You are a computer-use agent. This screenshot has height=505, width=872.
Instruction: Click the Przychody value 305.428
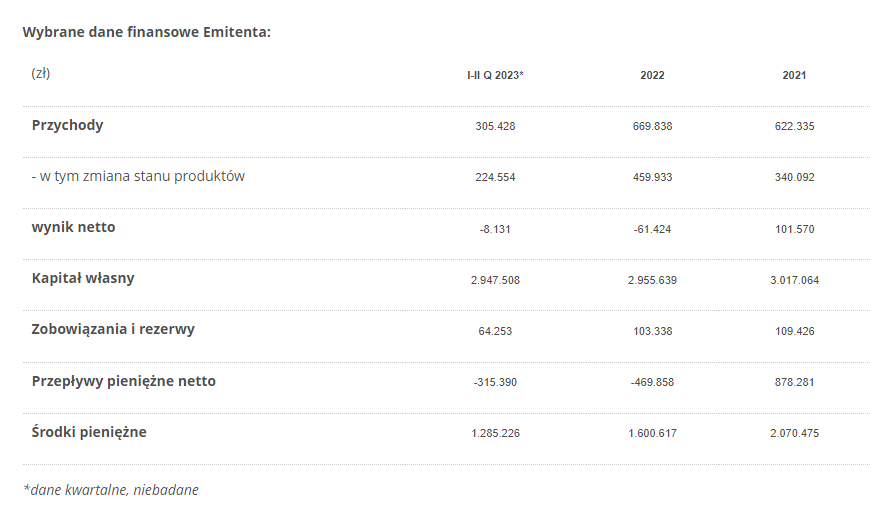click(x=495, y=127)
